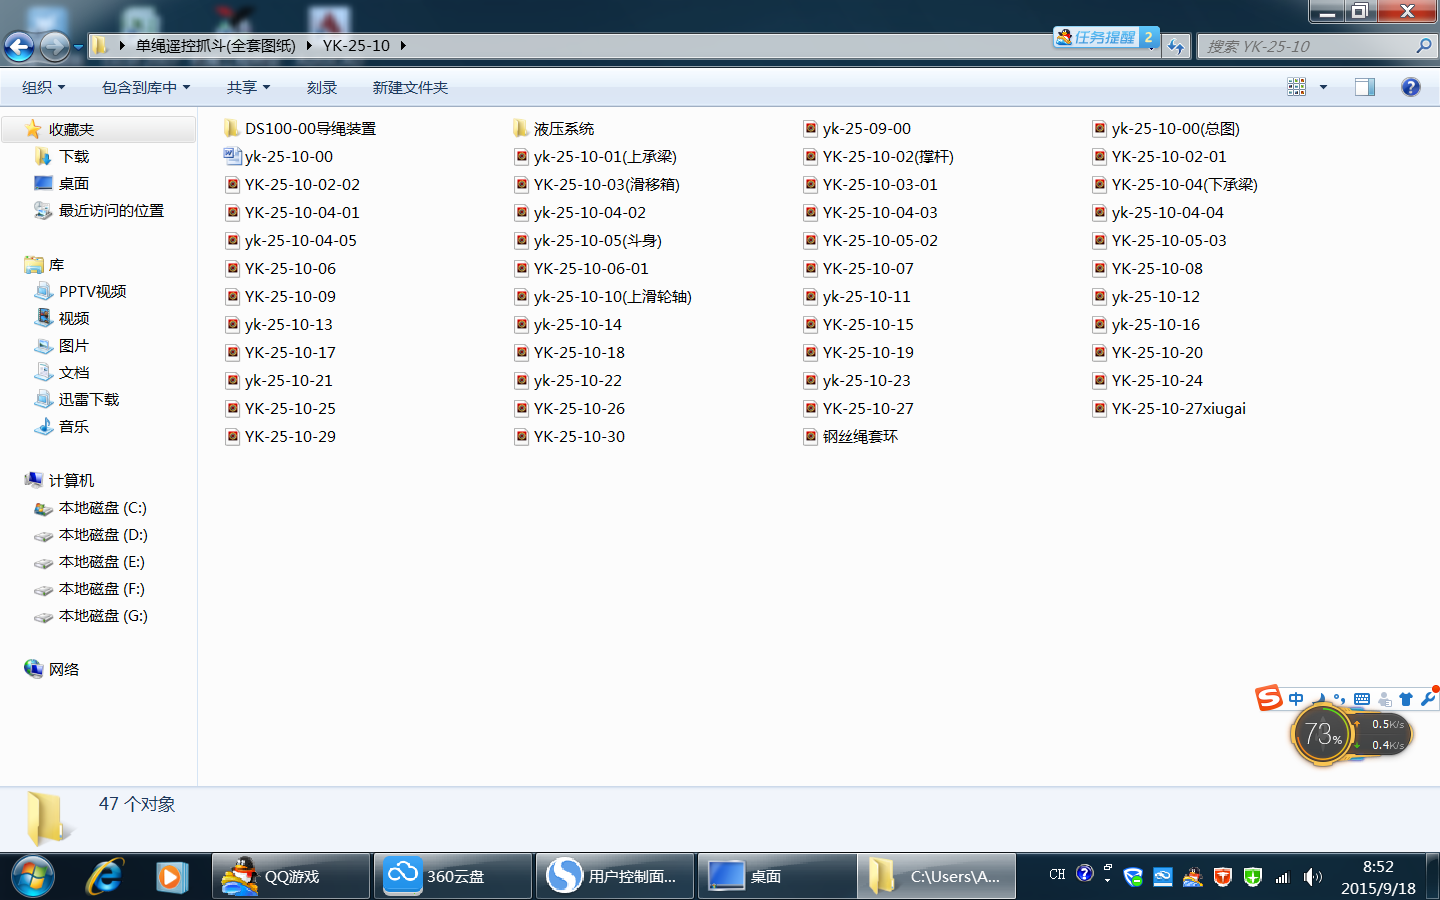Viewport: 1440px width, 900px height.
Task: Click the tray network signal bars icon
Action: (1283, 877)
